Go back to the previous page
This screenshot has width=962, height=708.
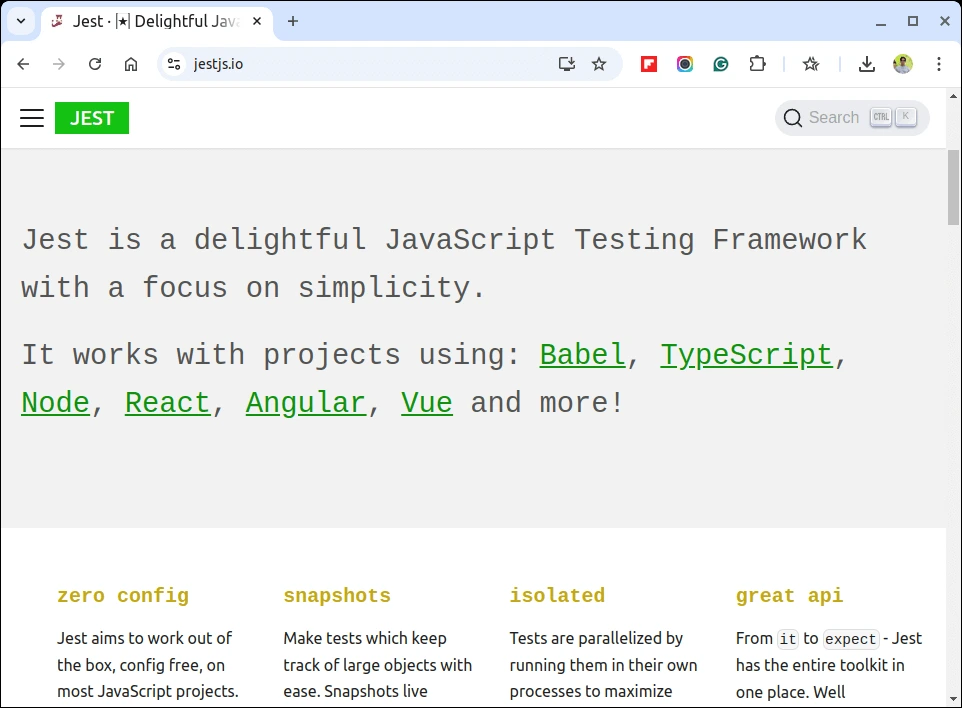(x=23, y=64)
